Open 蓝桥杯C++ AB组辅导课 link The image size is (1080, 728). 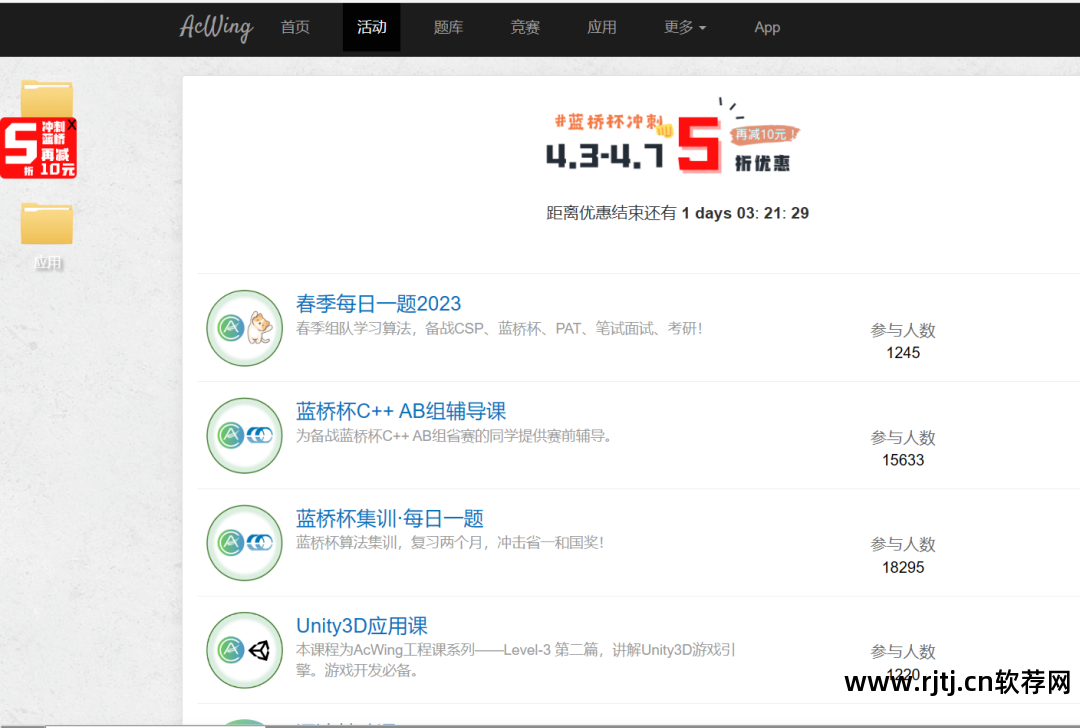[401, 411]
